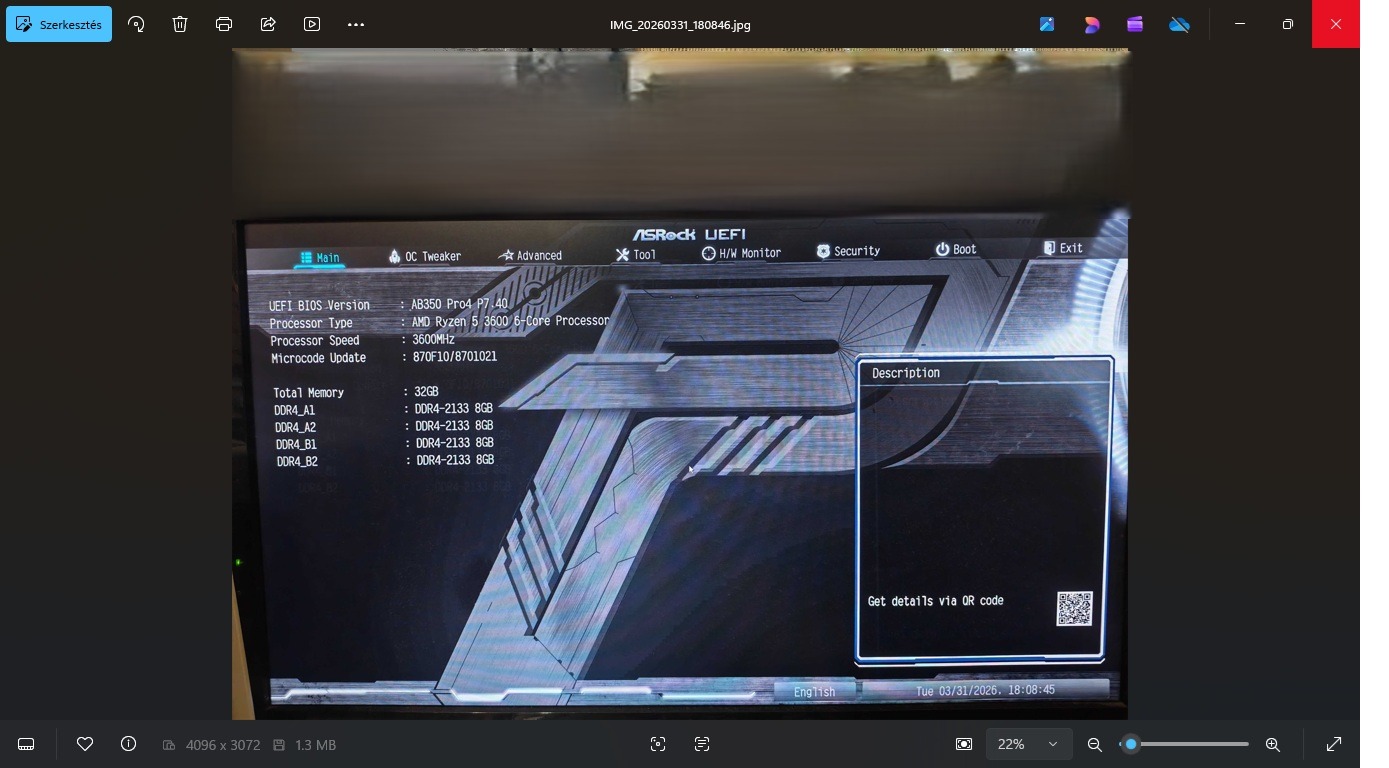This screenshot has width=1389, height=768.
Task: Run text recognition OCR icon
Action: pos(702,744)
